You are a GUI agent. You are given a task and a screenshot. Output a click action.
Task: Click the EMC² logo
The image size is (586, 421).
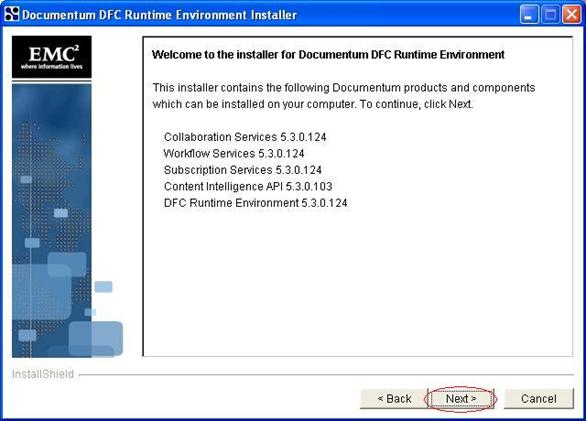tap(52, 57)
